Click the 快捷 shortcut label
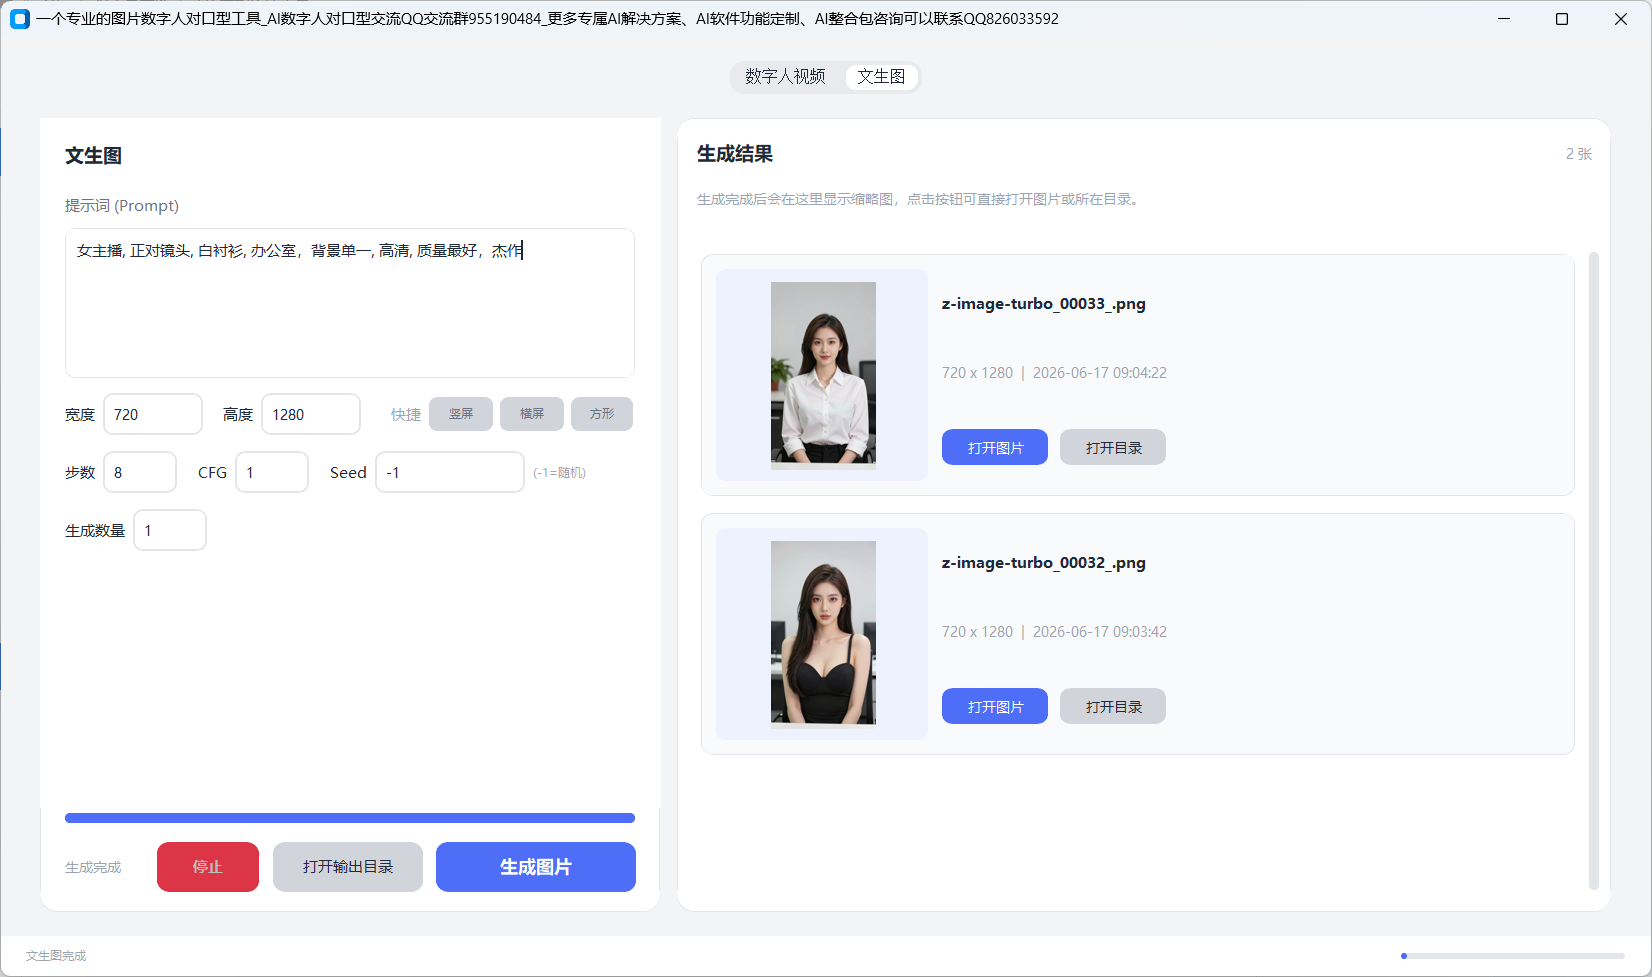The image size is (1652, 977). tap(406, 414)
